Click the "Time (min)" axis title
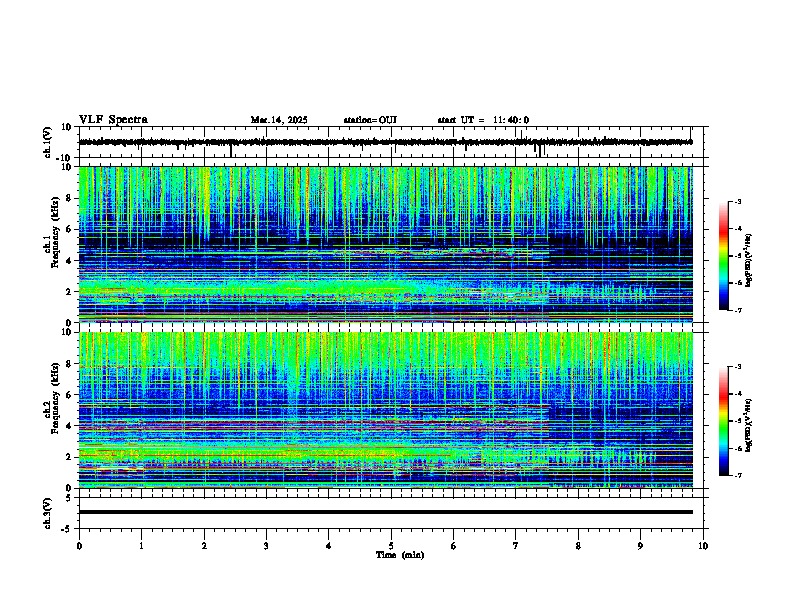Screen dimensions: 792x612 pos(400,555)
